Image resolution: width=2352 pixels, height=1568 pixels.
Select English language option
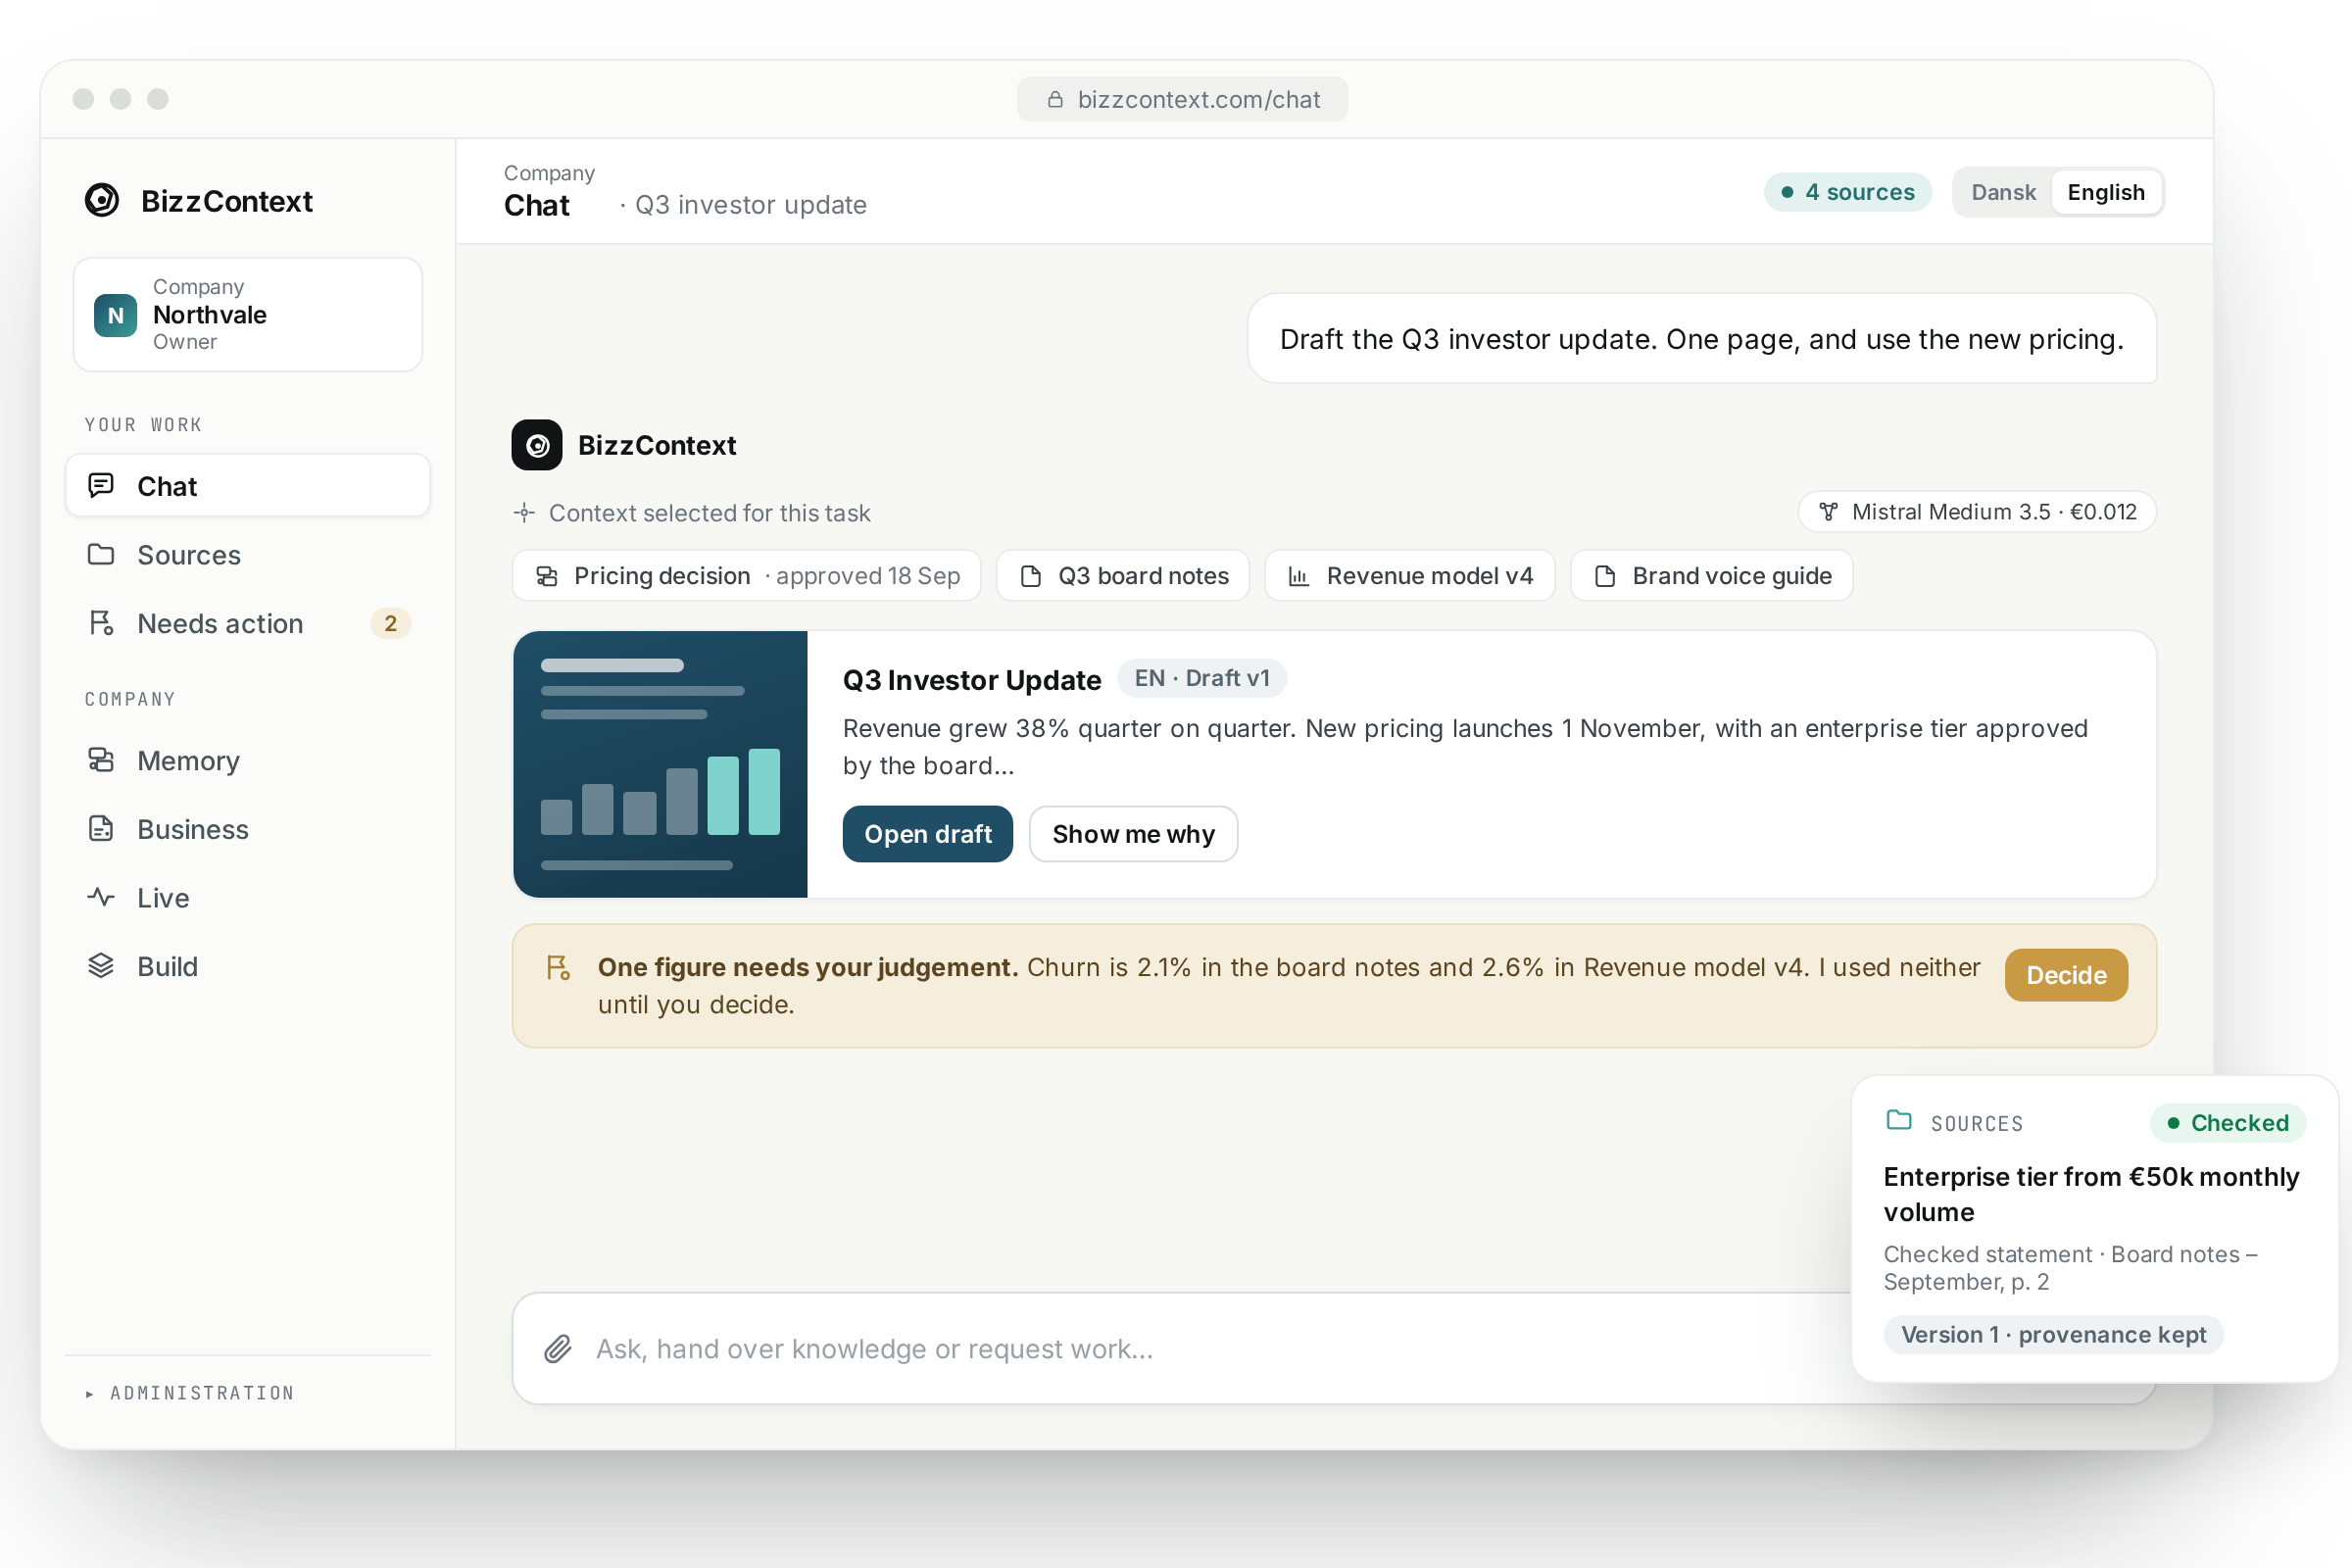click(2106, 192)
